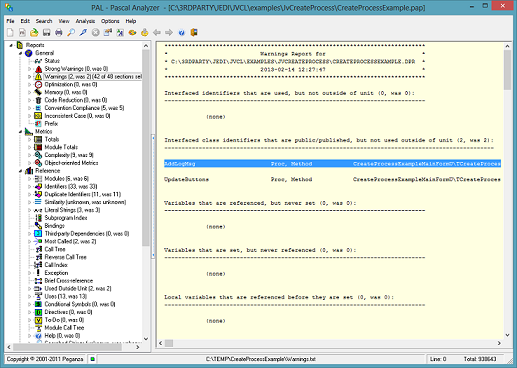Collapse the Metrics tree branch

[20, 132]
